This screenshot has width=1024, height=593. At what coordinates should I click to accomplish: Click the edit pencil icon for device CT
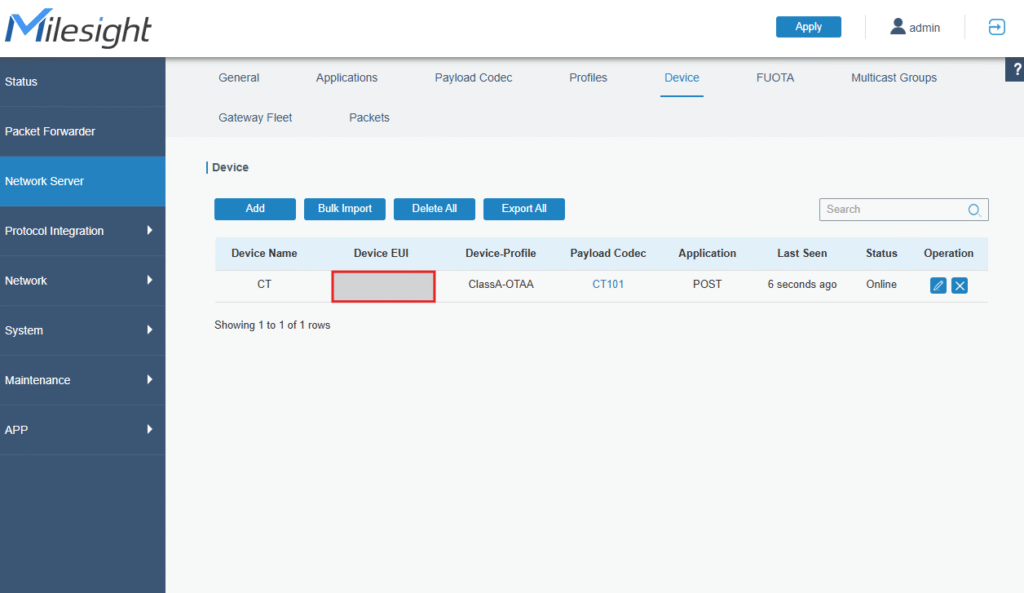(x=938, y=285)
